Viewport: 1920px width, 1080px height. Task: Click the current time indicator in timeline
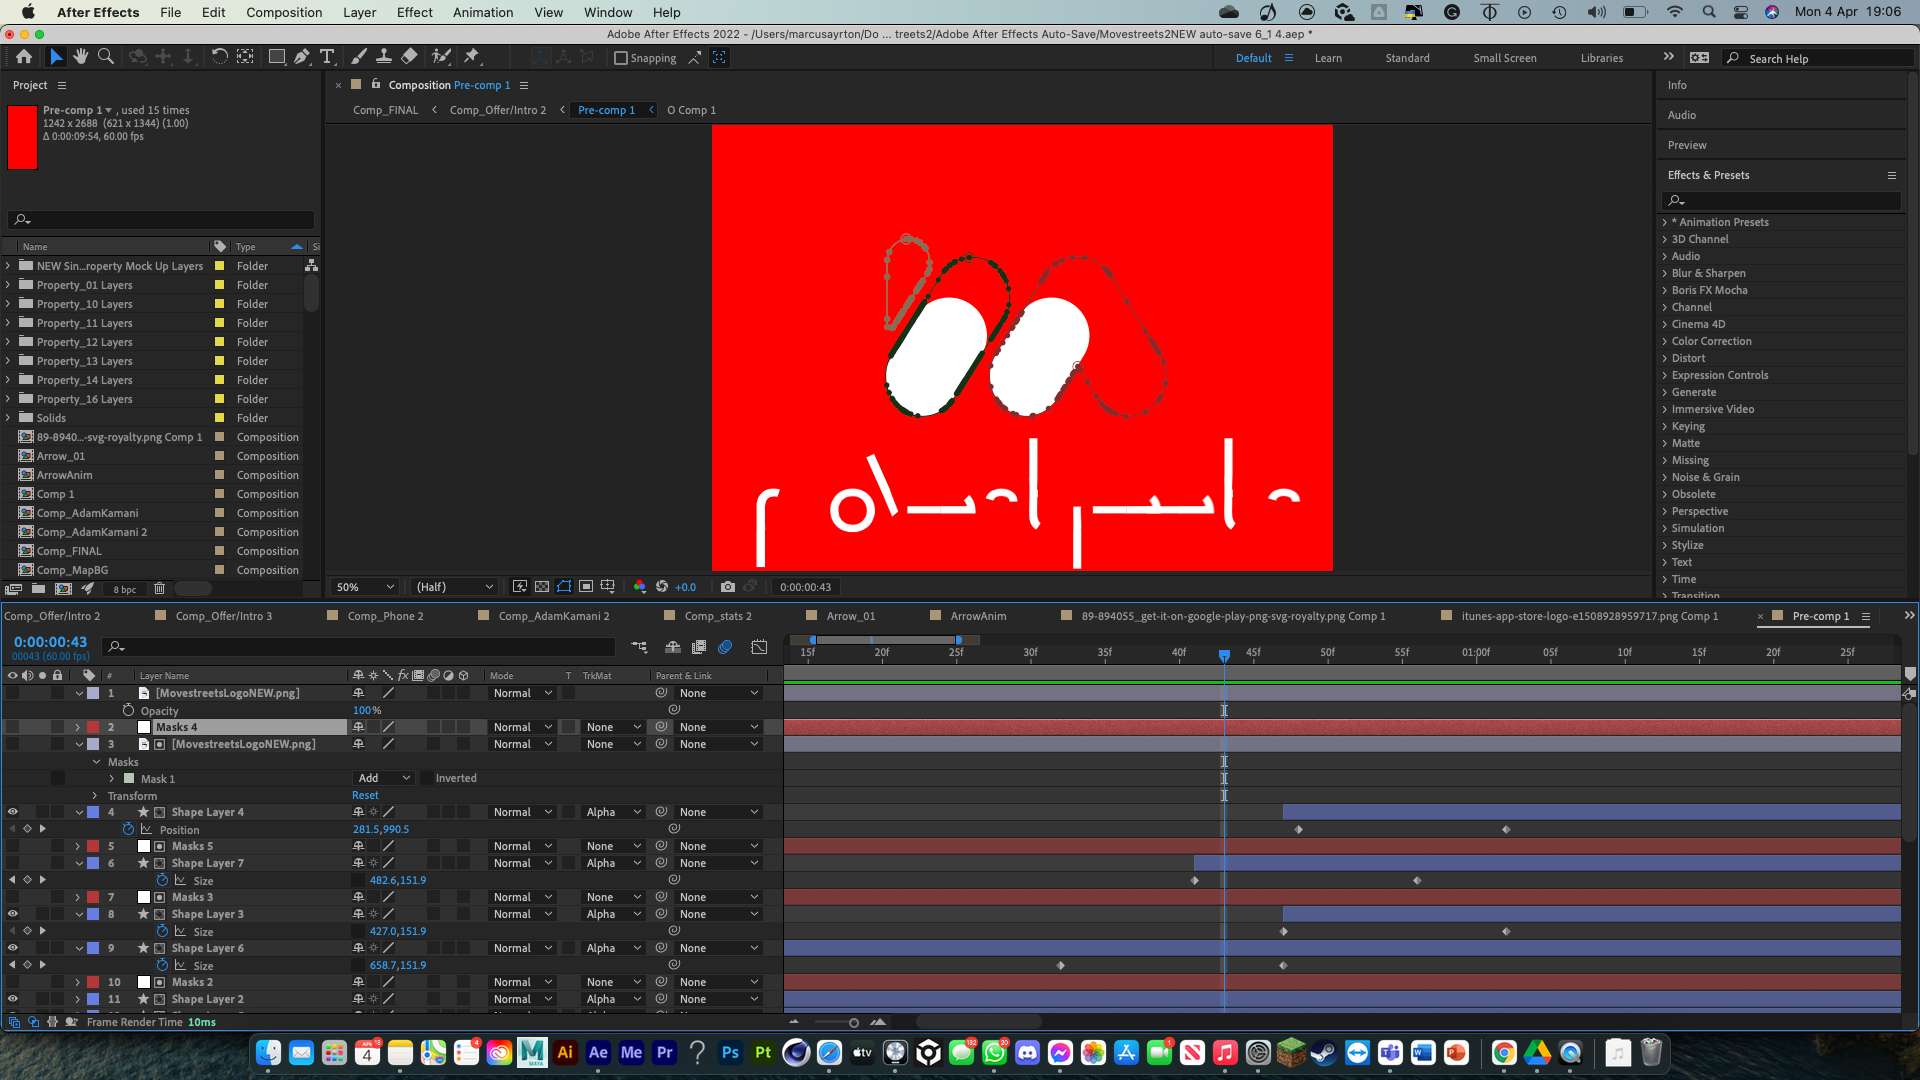point(1224,655)
